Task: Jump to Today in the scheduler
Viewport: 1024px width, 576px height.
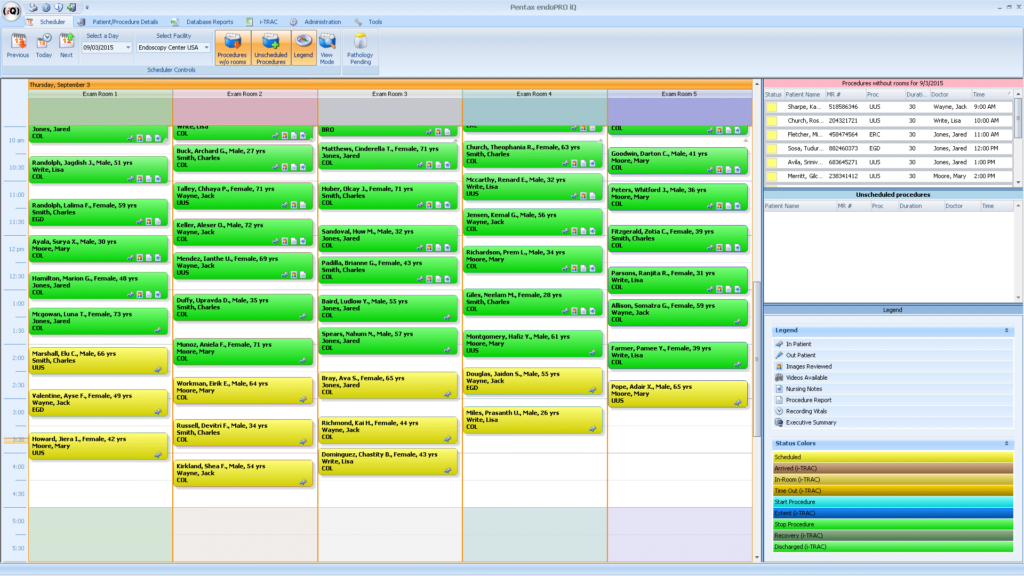Action: tap(44, 42)
